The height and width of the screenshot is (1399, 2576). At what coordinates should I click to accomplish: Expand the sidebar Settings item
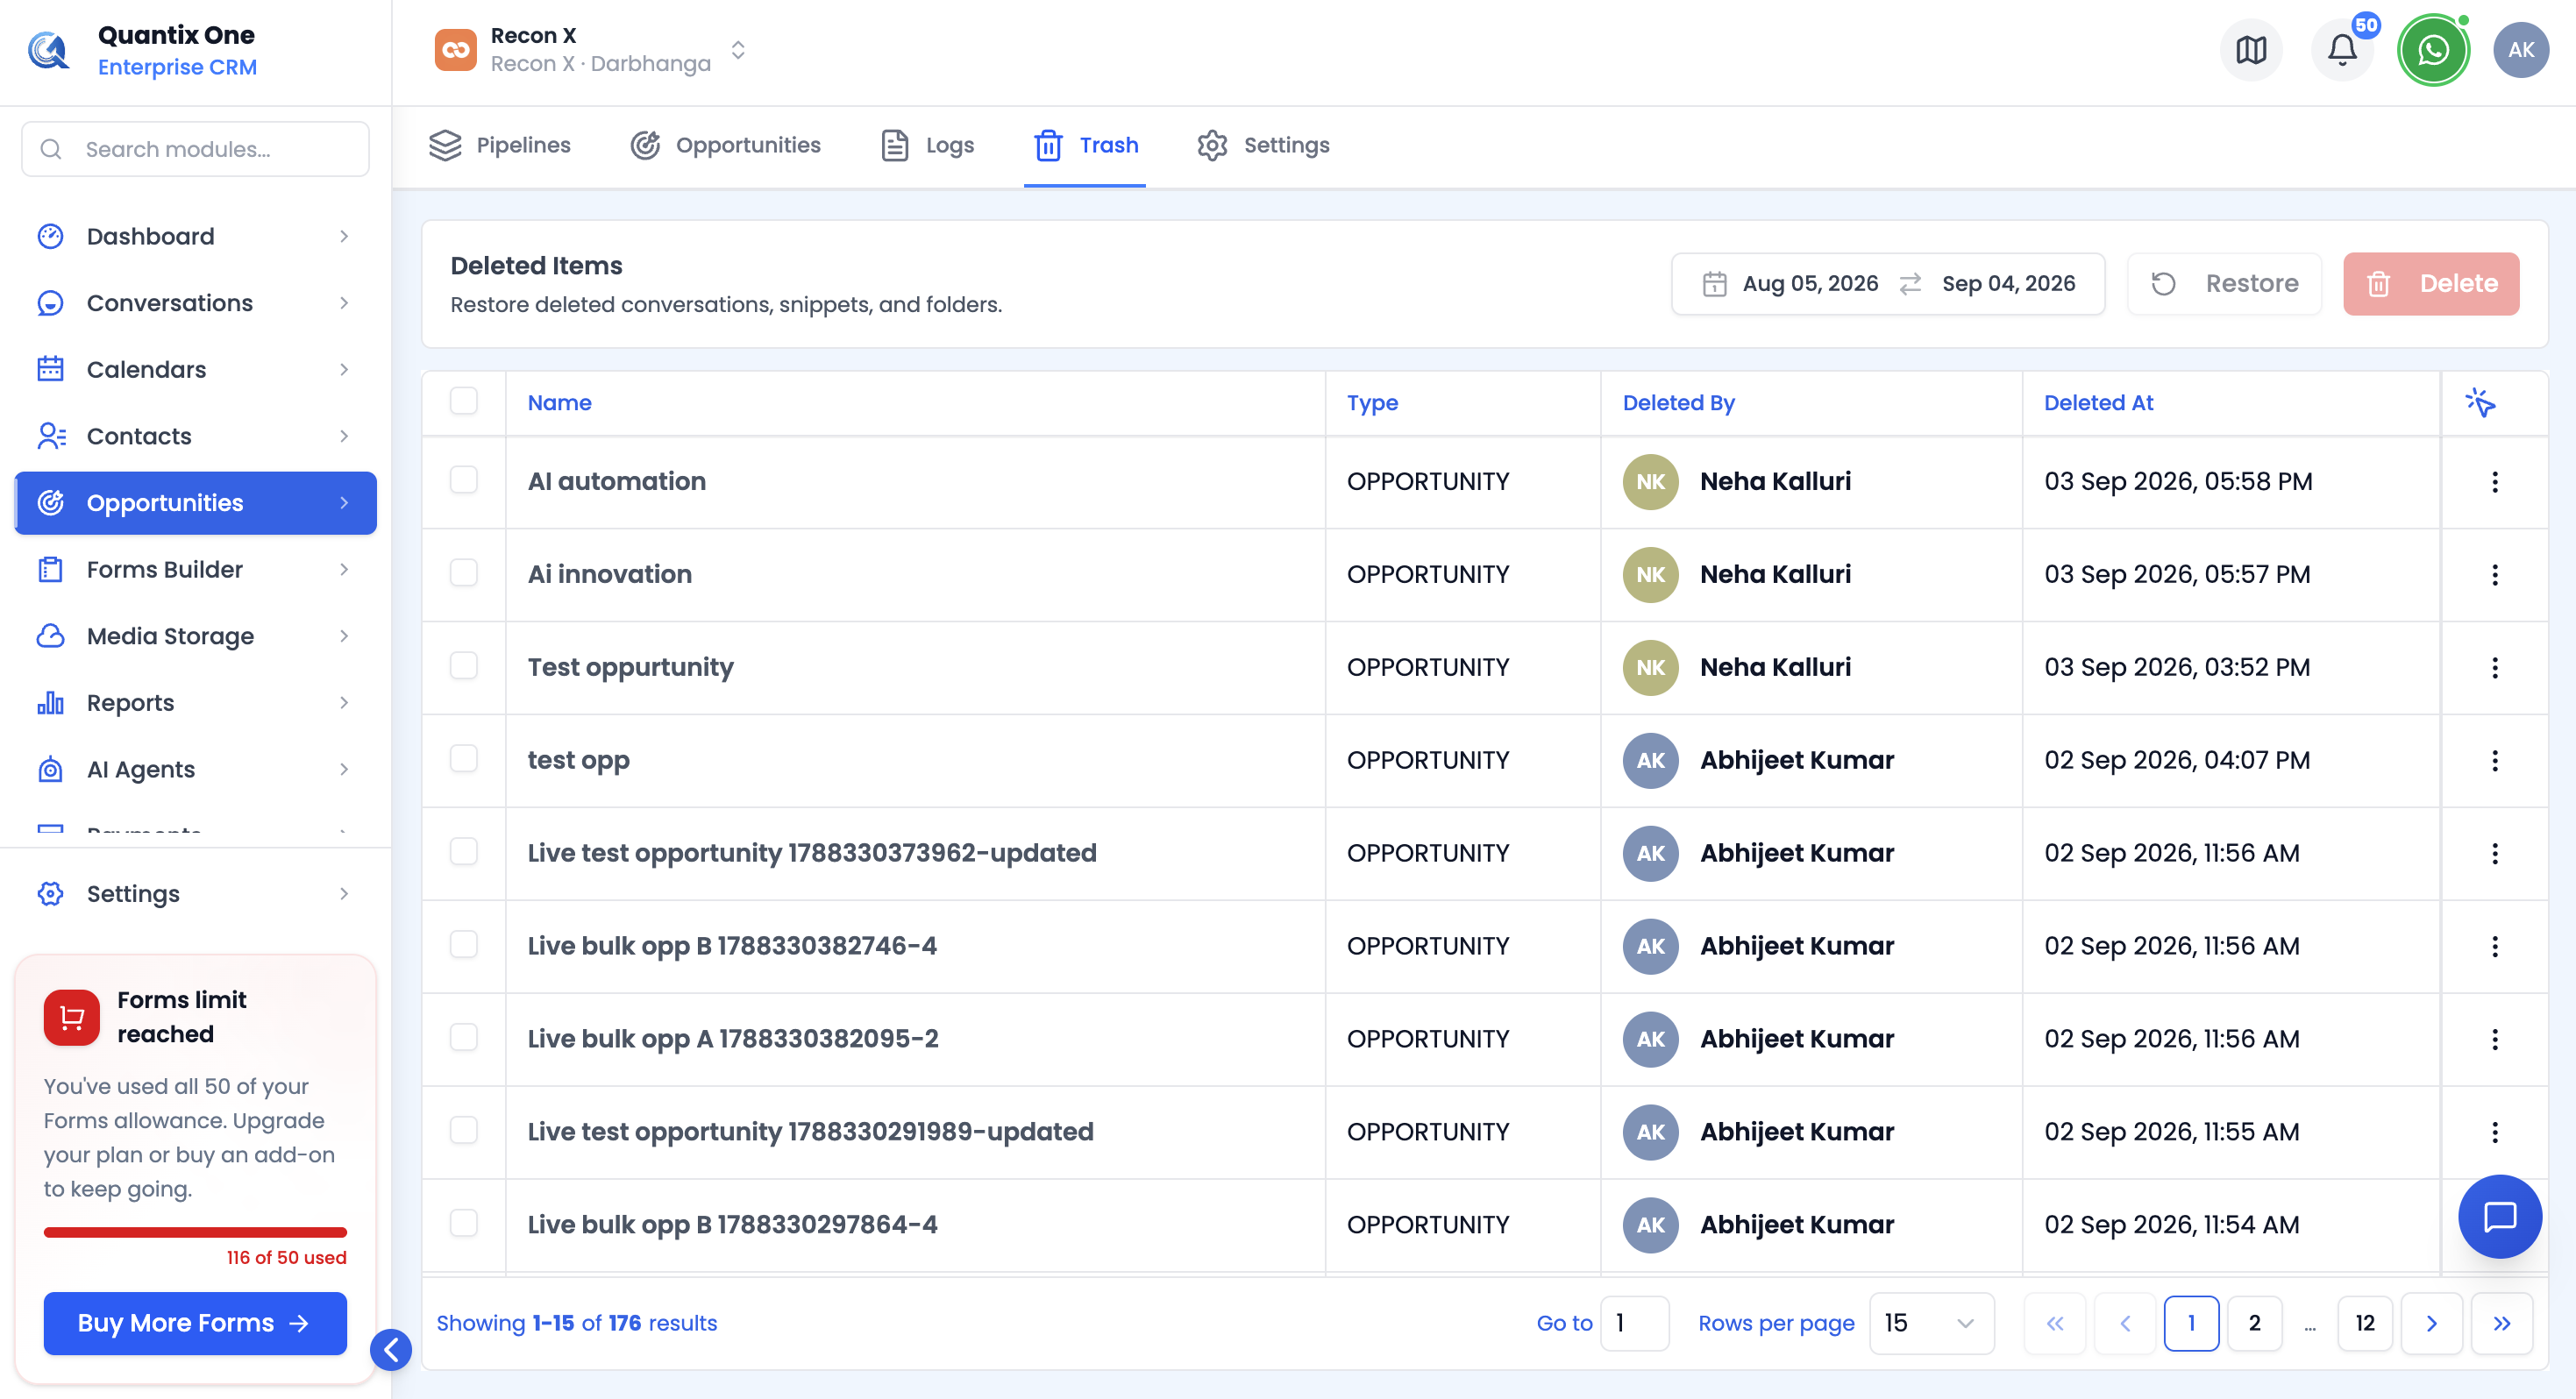point(195,894)
